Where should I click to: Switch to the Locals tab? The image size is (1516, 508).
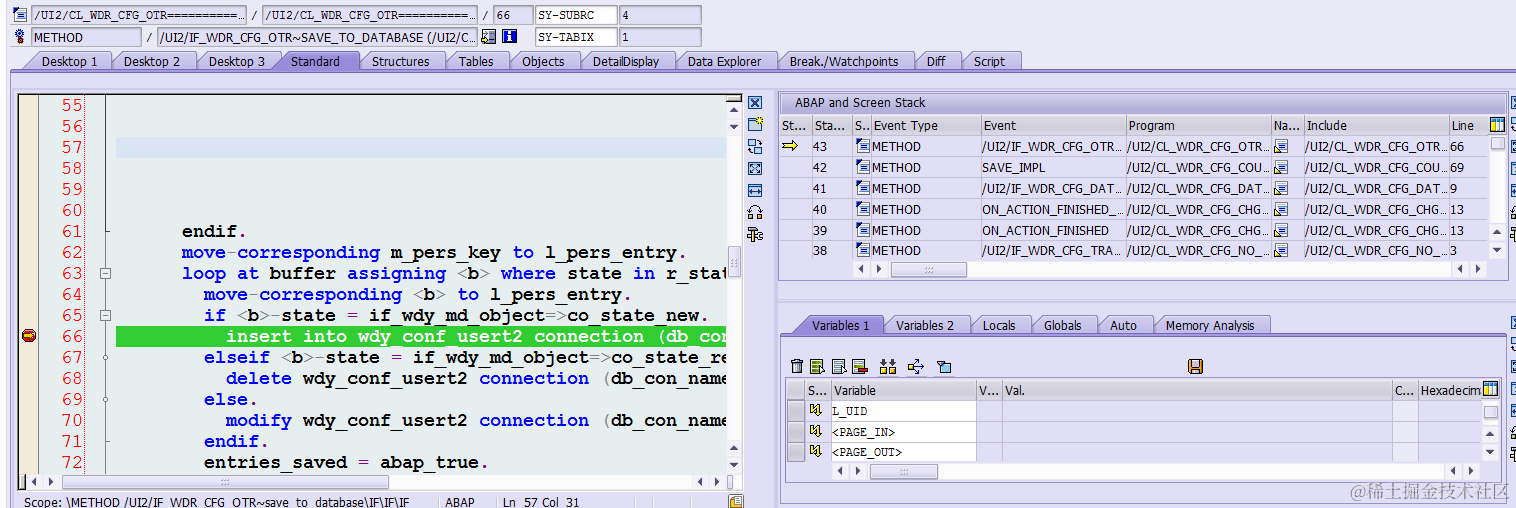click(999, 325)
